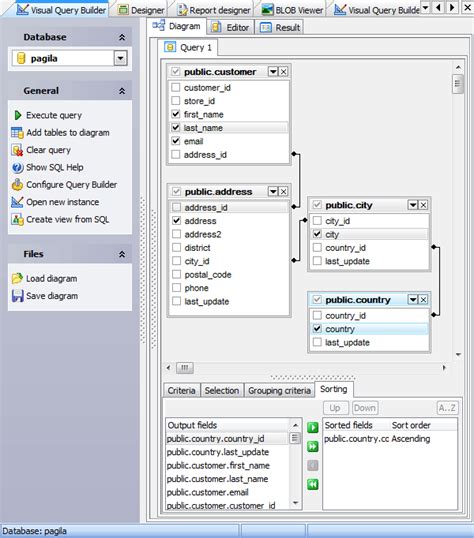Switch to the Editor tab
Screen dimensions: 474x538
pos(231,27)
